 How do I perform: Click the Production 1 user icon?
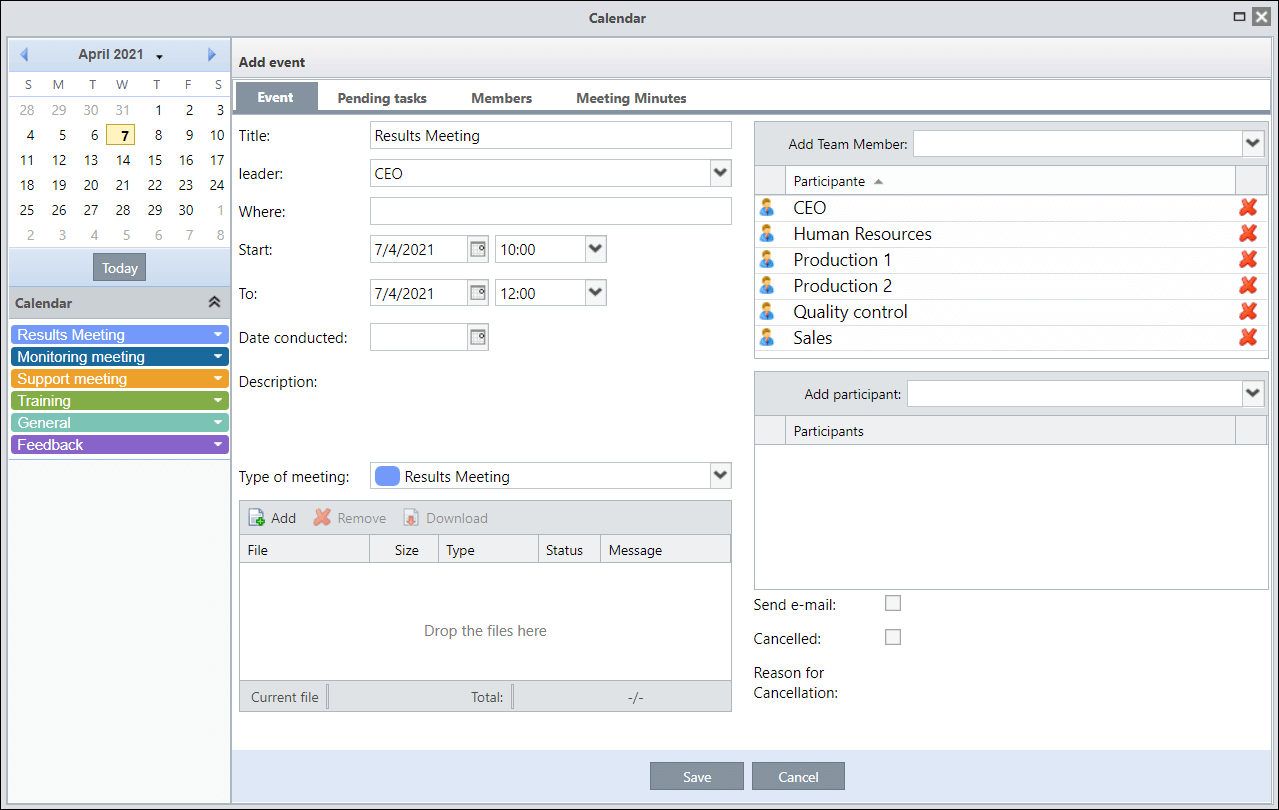pyautogui.click(x=767, y=260)
